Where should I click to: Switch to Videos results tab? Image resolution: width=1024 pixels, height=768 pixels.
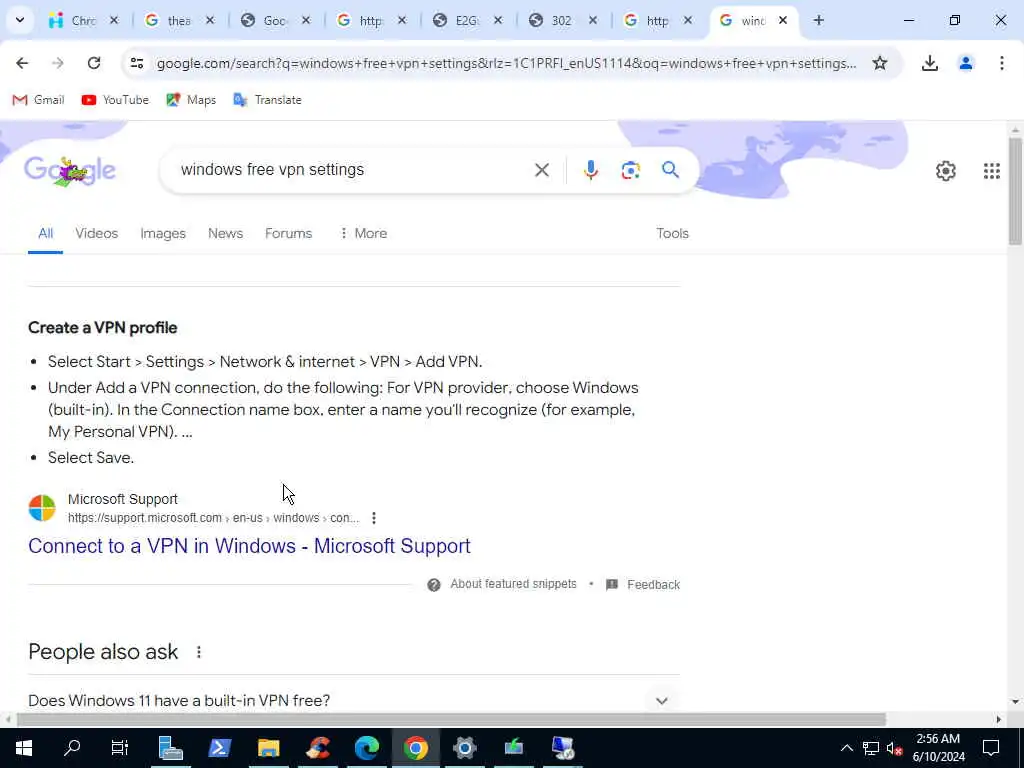tap(97, 233)
